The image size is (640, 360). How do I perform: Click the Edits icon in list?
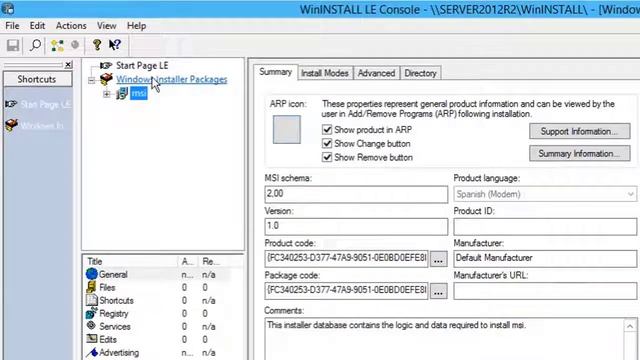coord(92,339)
